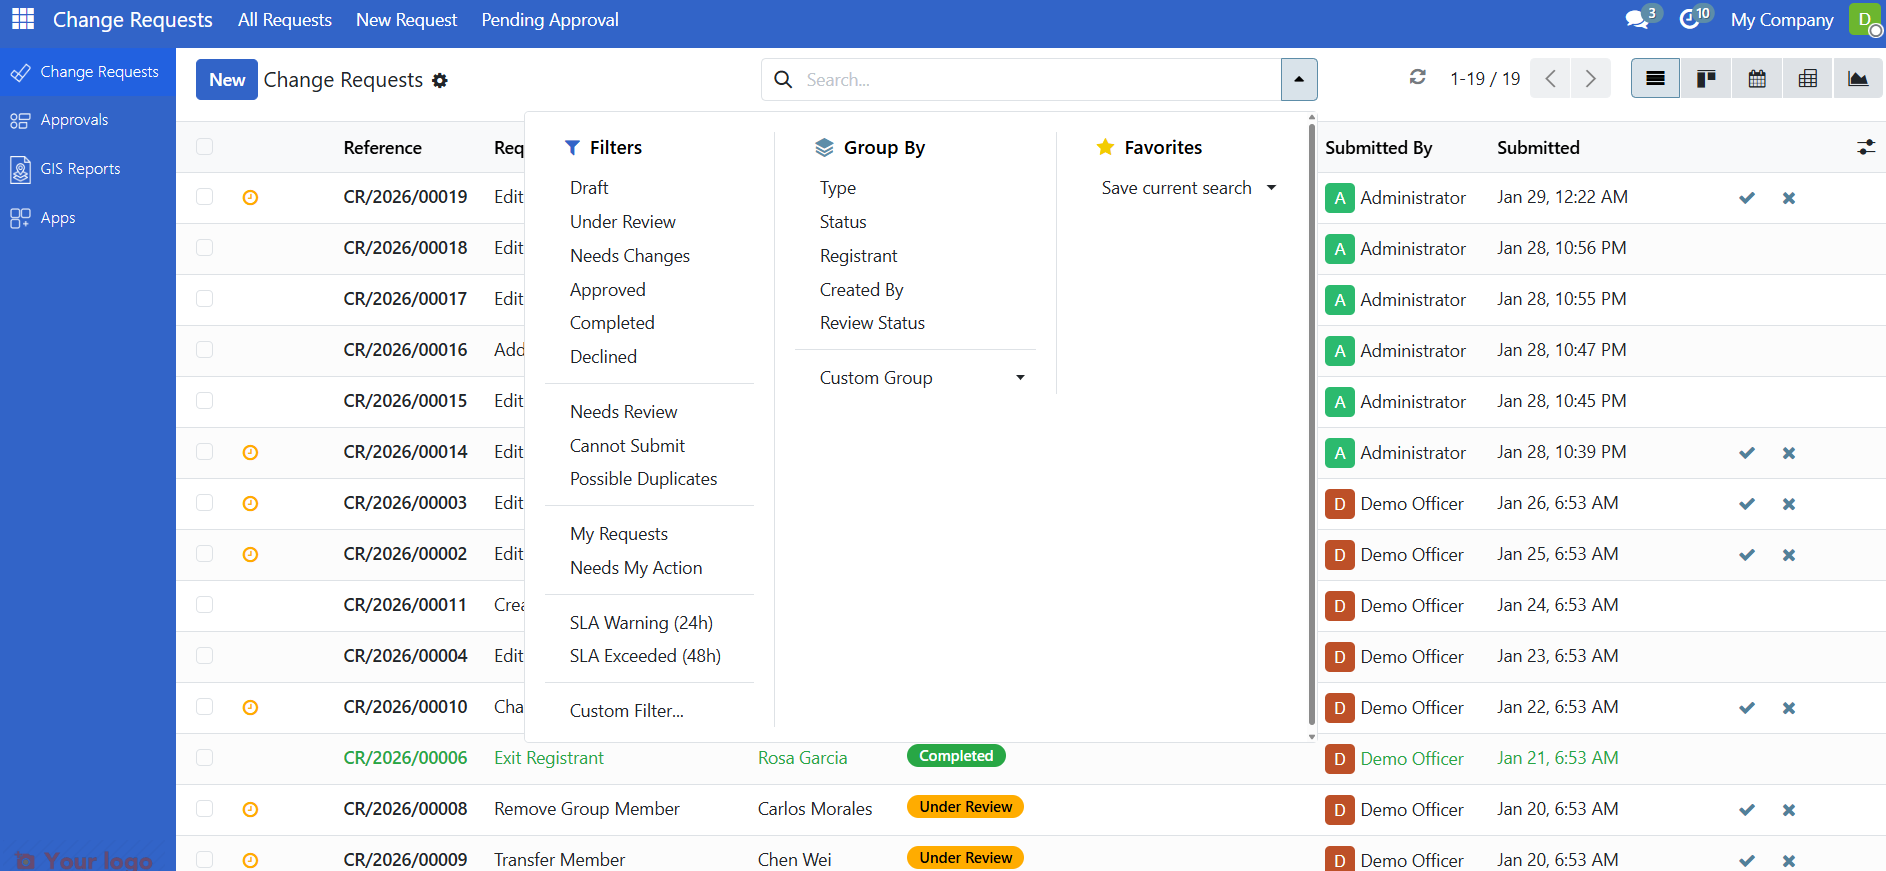This screenshot has height=871, width=1886.
Task: Collapse the search options toggle arrow
Action: tap(1299, 80)
